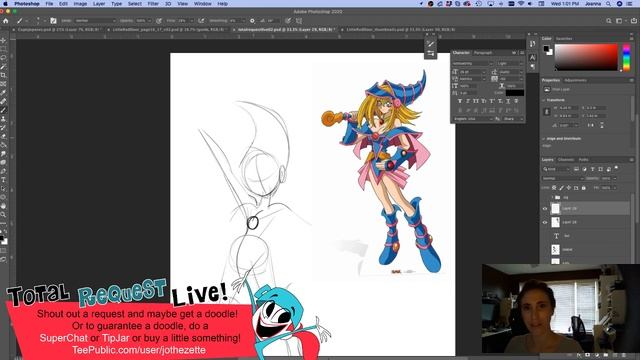Open layer filter Kind dropdown
The image size is (640, 360).
556,169
